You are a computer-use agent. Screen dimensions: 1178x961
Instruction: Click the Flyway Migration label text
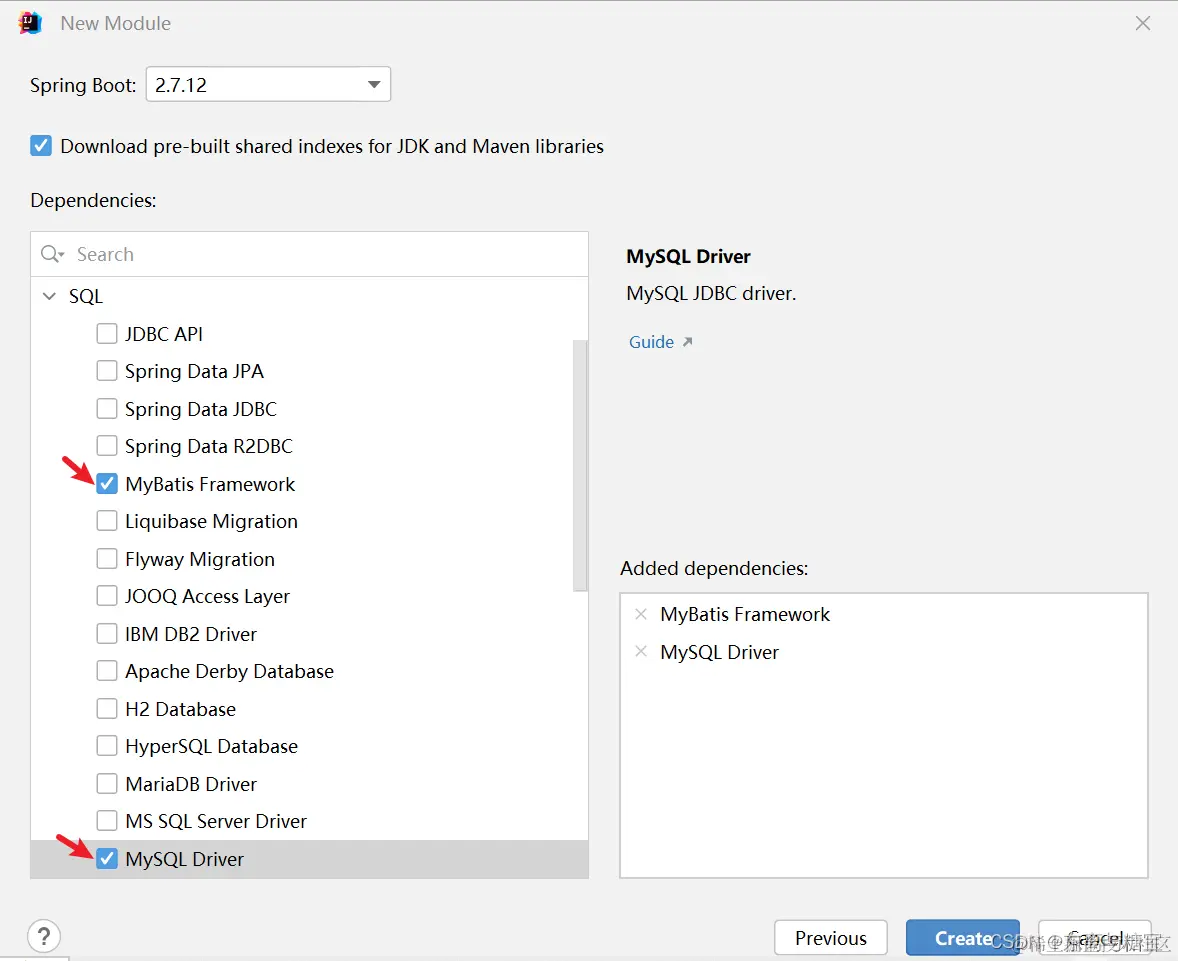[x=200, y=559]
